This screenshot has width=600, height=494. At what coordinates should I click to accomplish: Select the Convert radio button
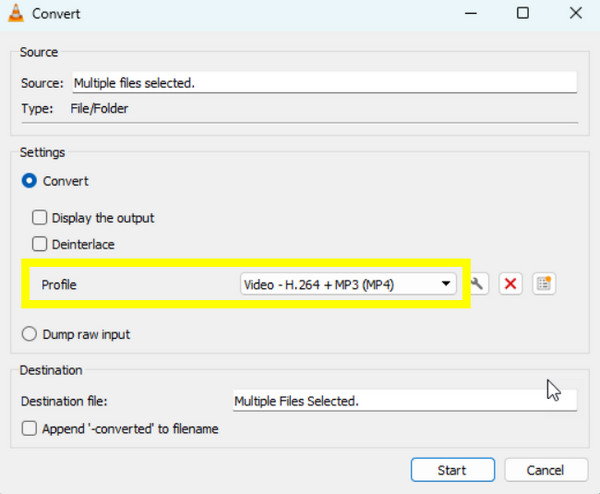click(x=29, y=181)
